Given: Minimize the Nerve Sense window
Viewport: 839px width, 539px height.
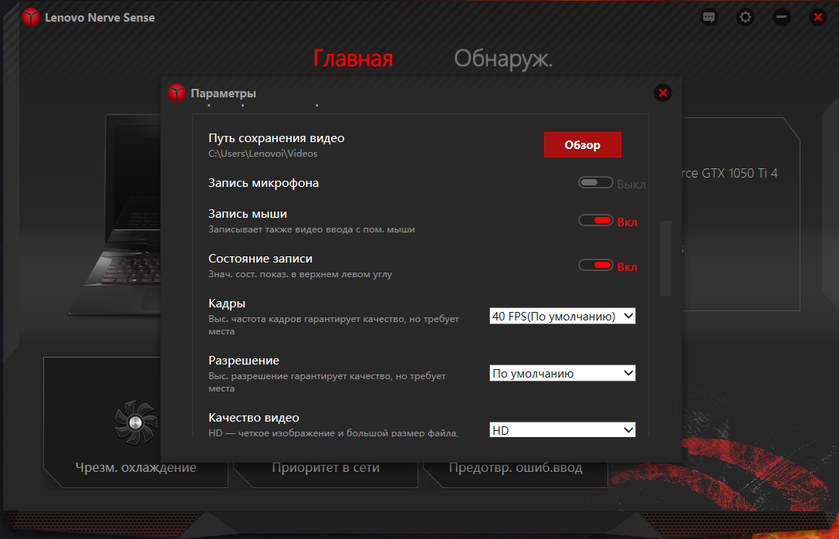Looking at the screenshot, I should [781, 17].
